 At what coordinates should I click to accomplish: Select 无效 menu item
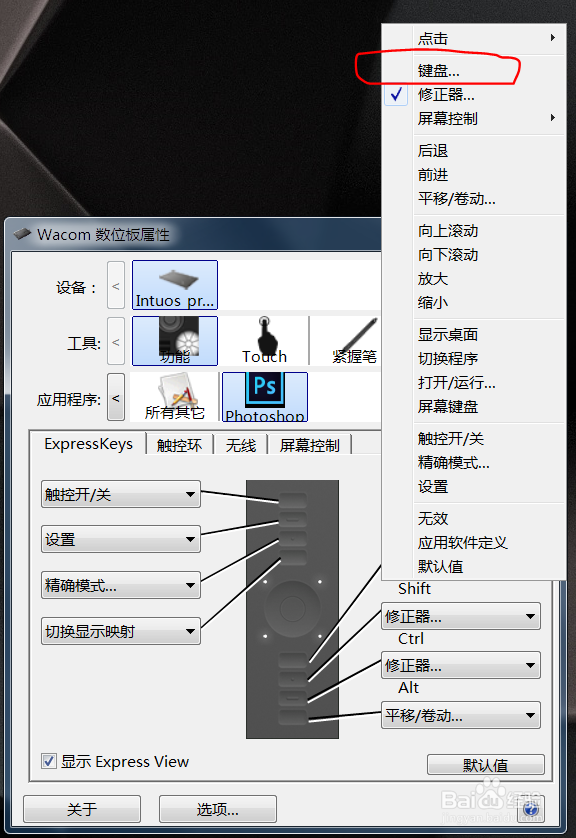[x=474, y=518]
